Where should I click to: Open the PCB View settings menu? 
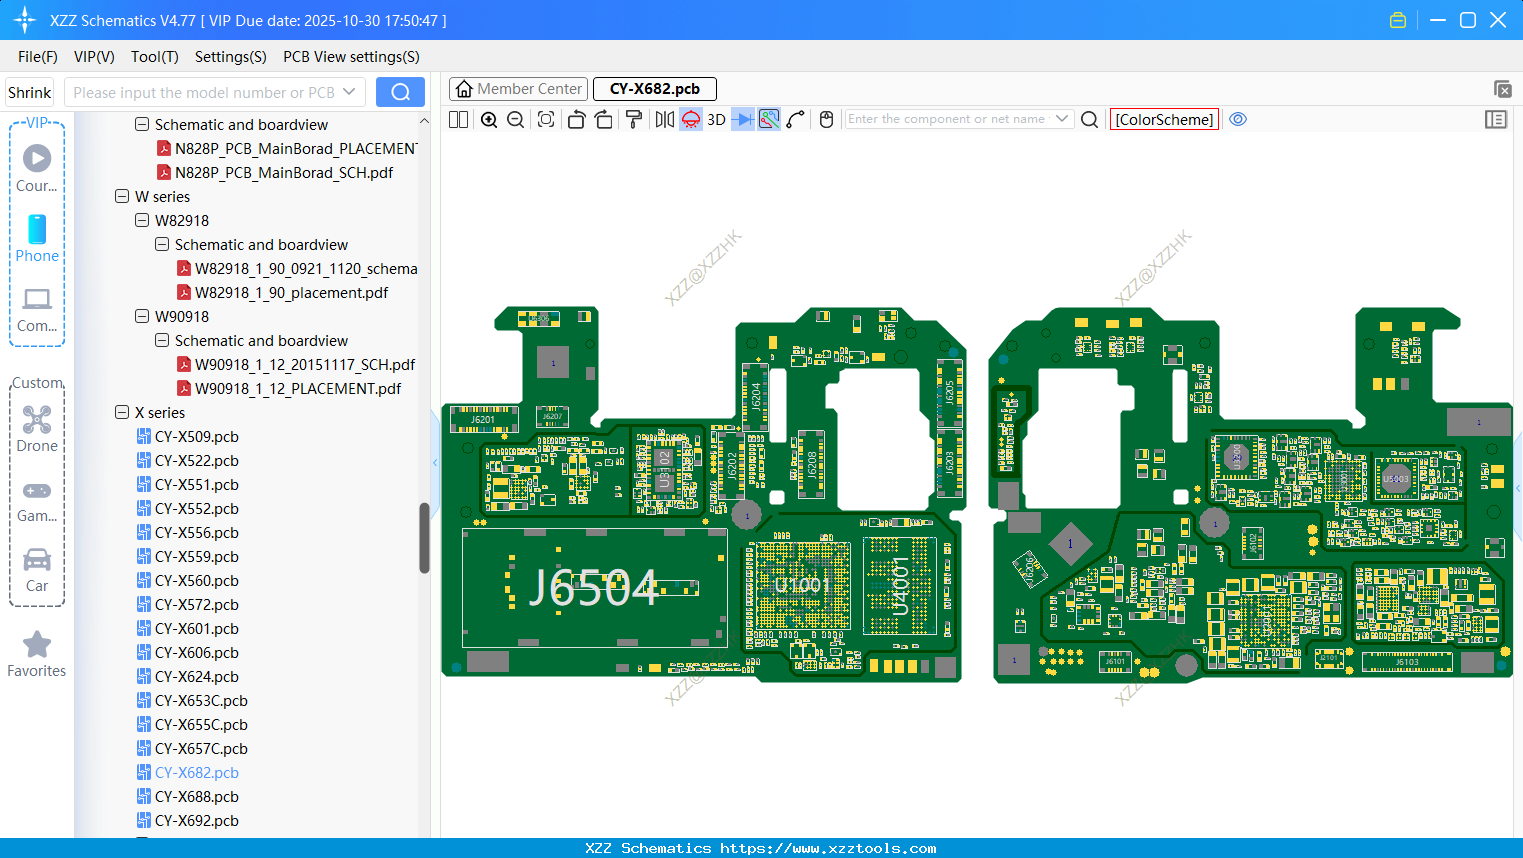351,57
